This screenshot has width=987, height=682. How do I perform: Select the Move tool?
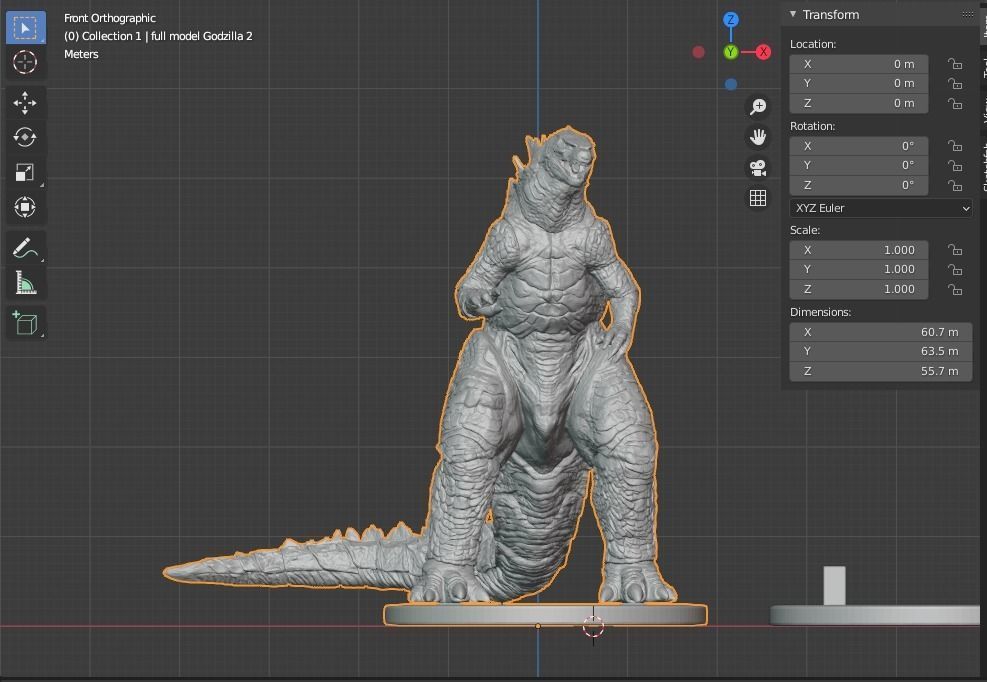pyautogui.click(x=25, y=102)
